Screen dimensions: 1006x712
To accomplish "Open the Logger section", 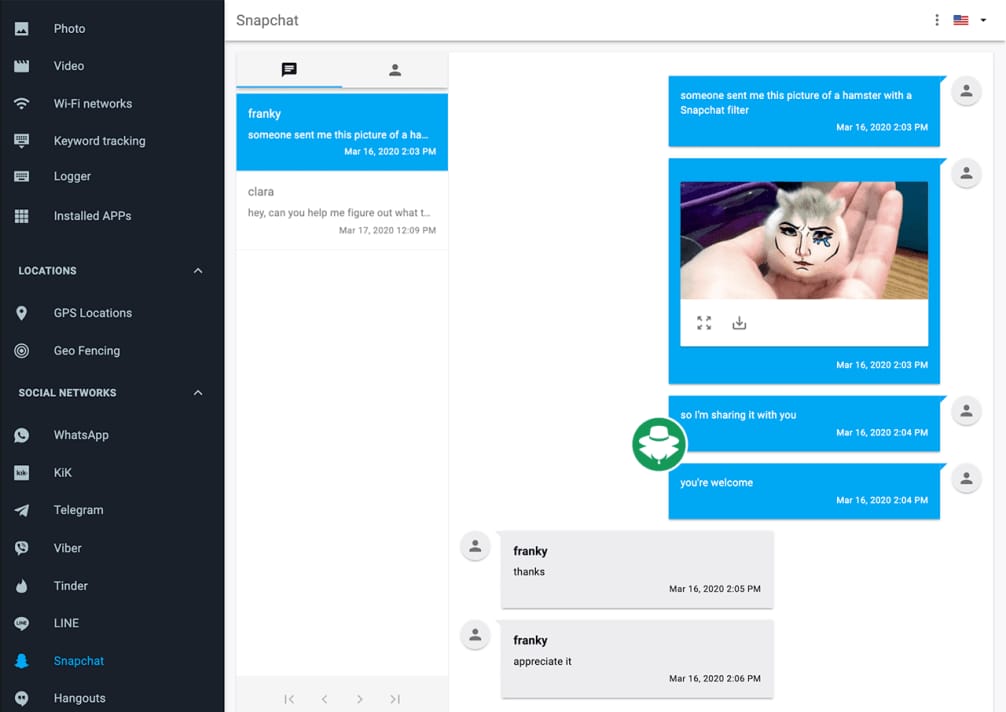I will tap(71, 176).
